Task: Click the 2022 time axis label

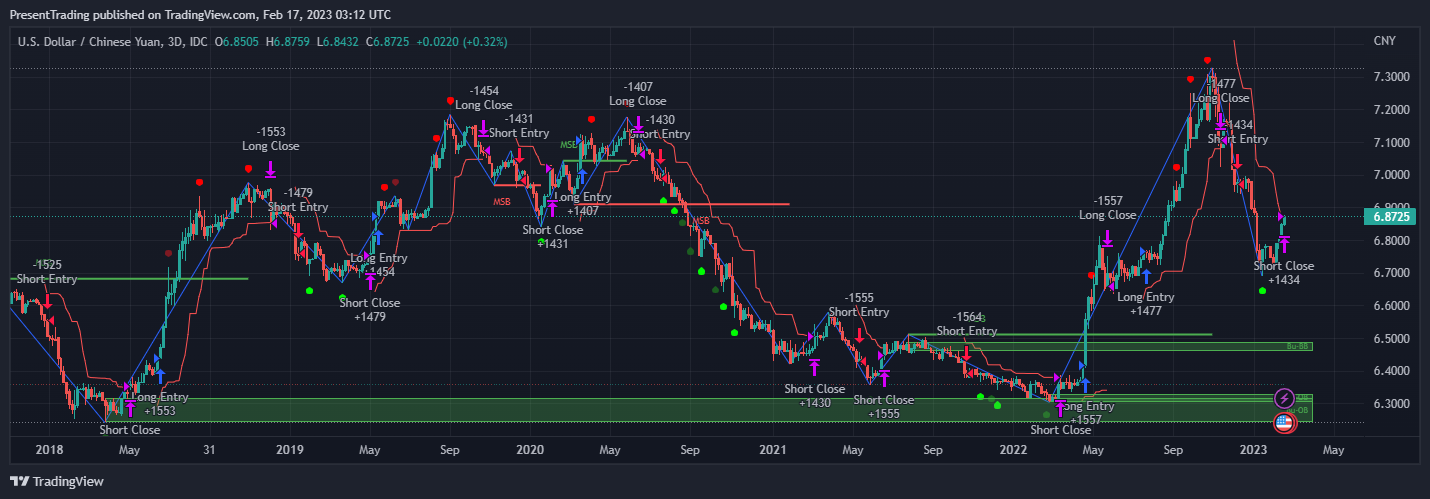Action: click(x=1012, y=450)
